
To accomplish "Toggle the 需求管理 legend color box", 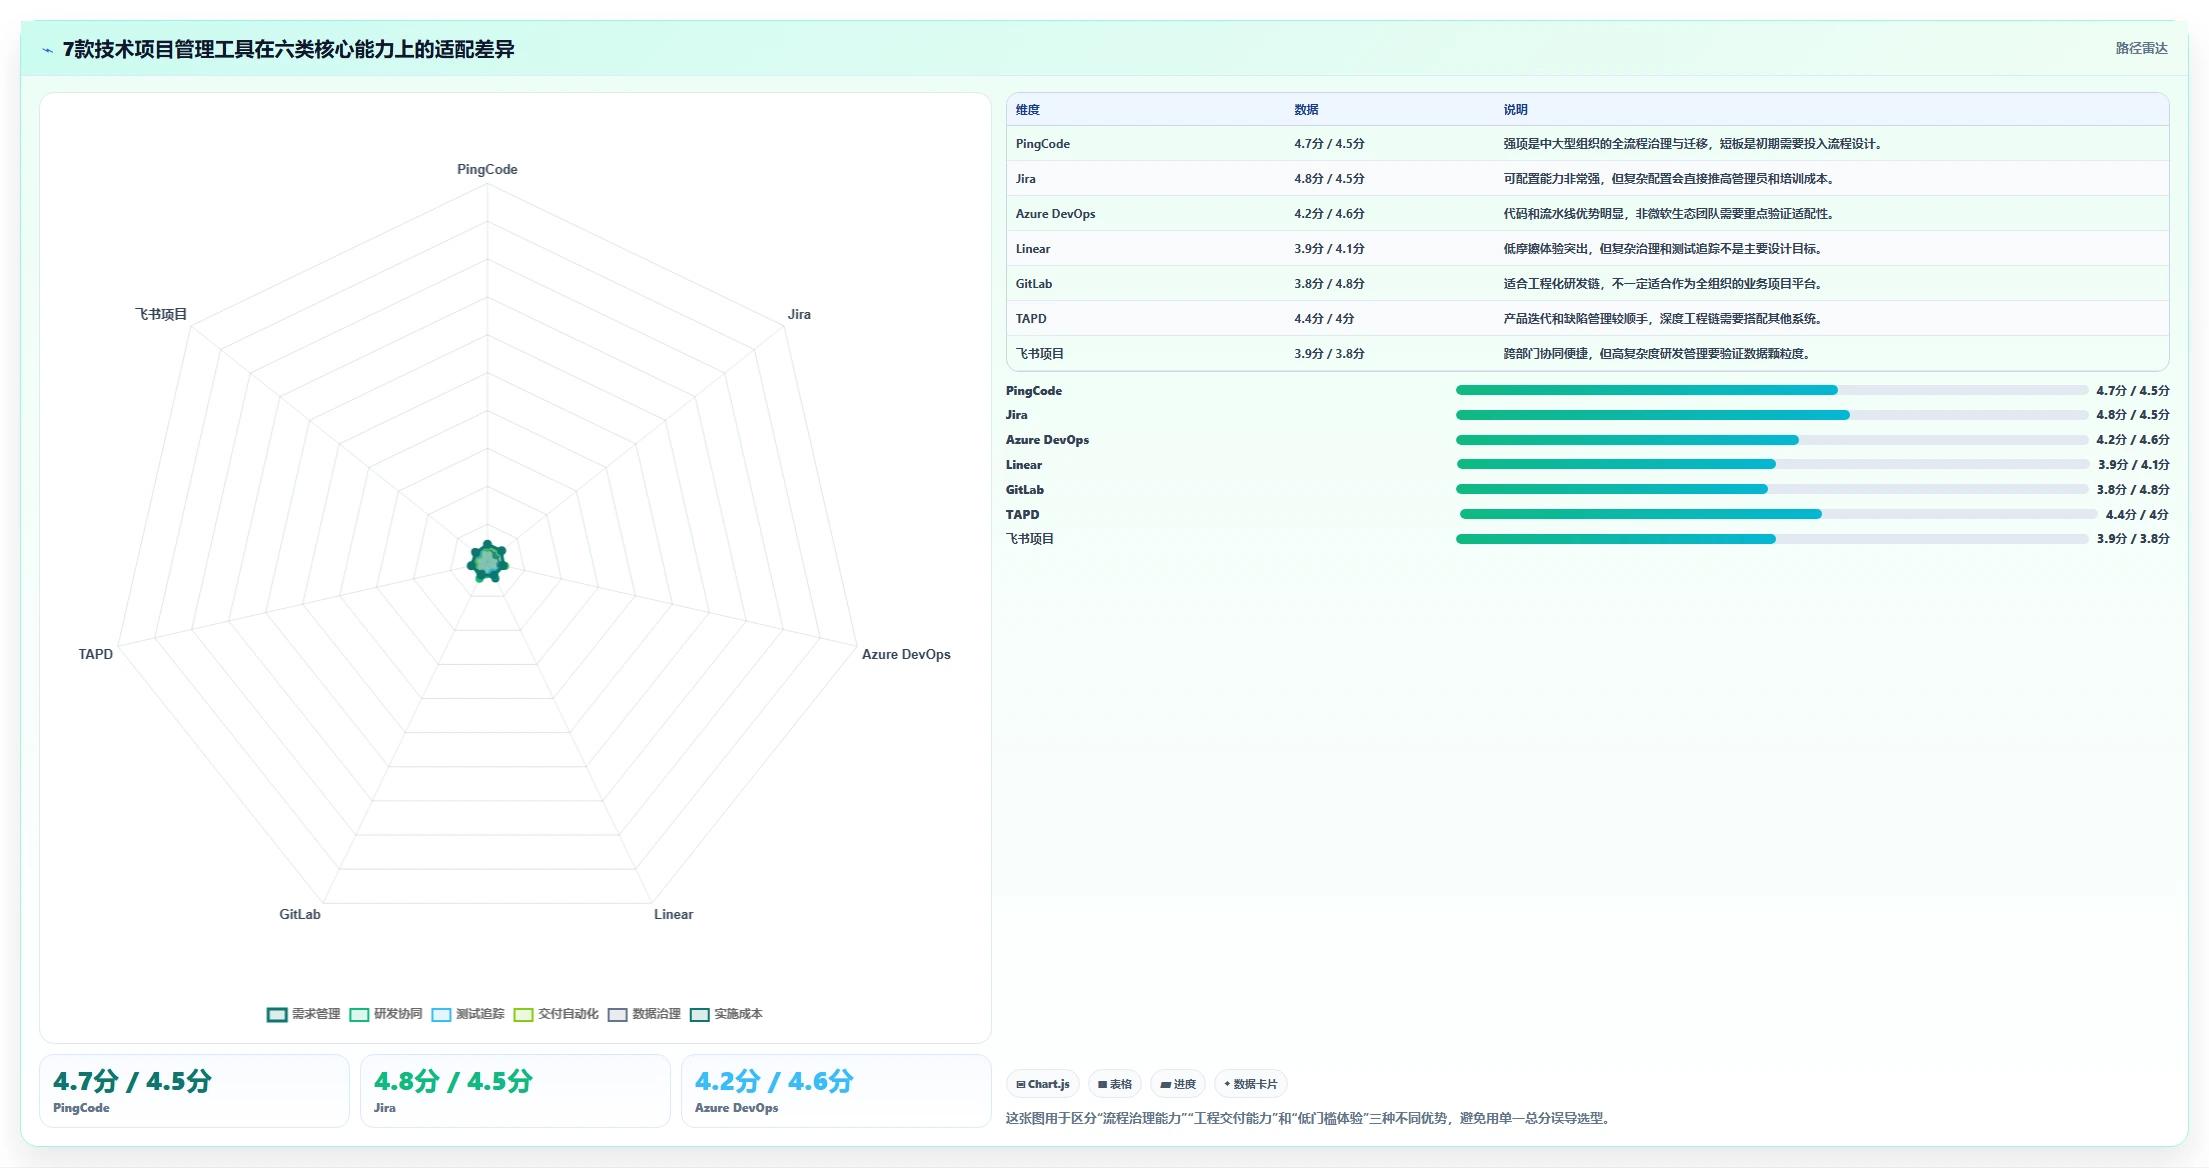I will 277,1014.
